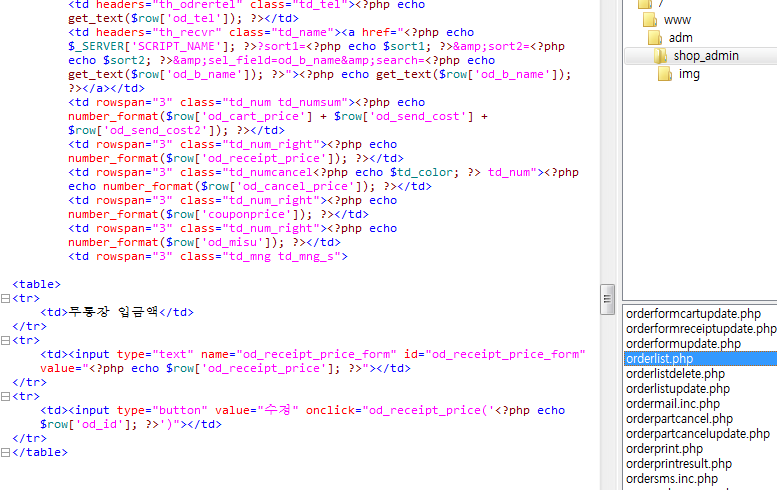Image resolution: width=777 pixels, height=490 pixels.
Task: Click the adm folder icon
Action: [655, 38]
